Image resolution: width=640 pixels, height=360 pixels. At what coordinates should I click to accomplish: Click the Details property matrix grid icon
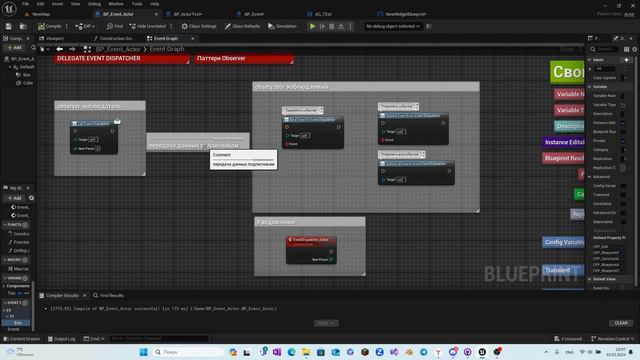point(627,49)
